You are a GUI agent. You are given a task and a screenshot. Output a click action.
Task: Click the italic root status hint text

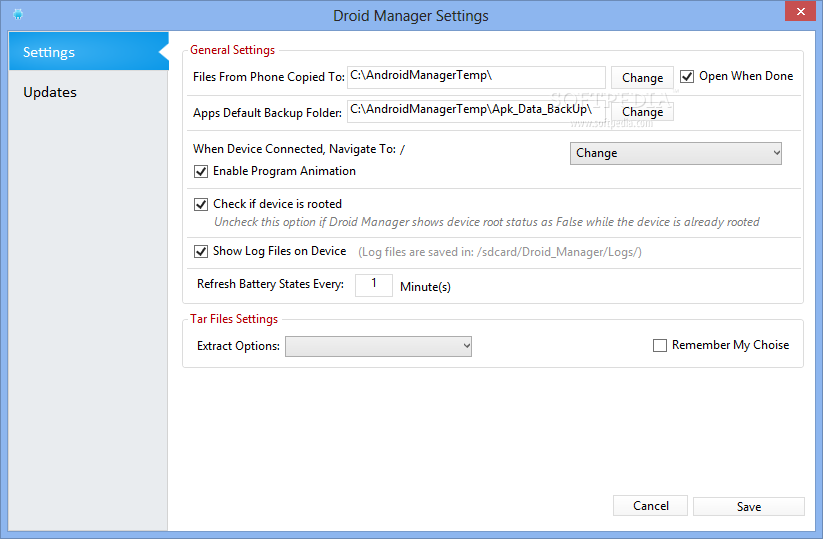(x=487, y=222)
